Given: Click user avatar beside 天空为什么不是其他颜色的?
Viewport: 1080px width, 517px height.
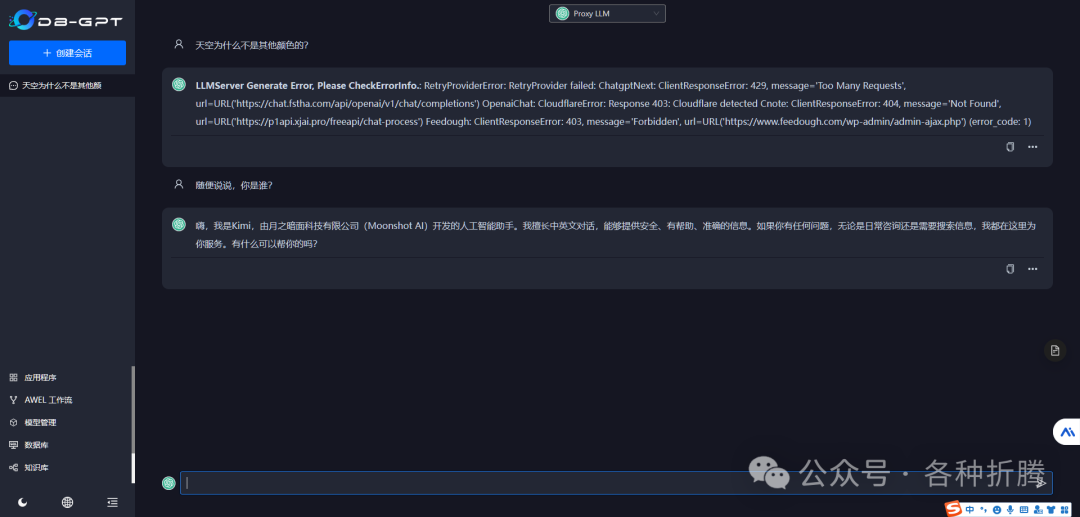Looking at the screenshot, I should tap(179, 45).
